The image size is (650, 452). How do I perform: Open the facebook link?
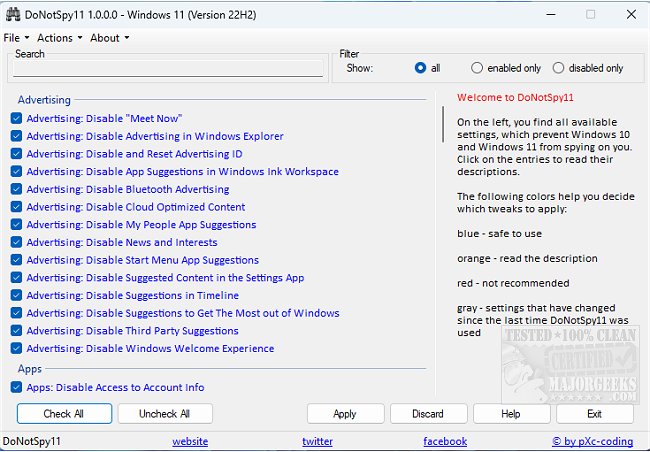(445, 442)
